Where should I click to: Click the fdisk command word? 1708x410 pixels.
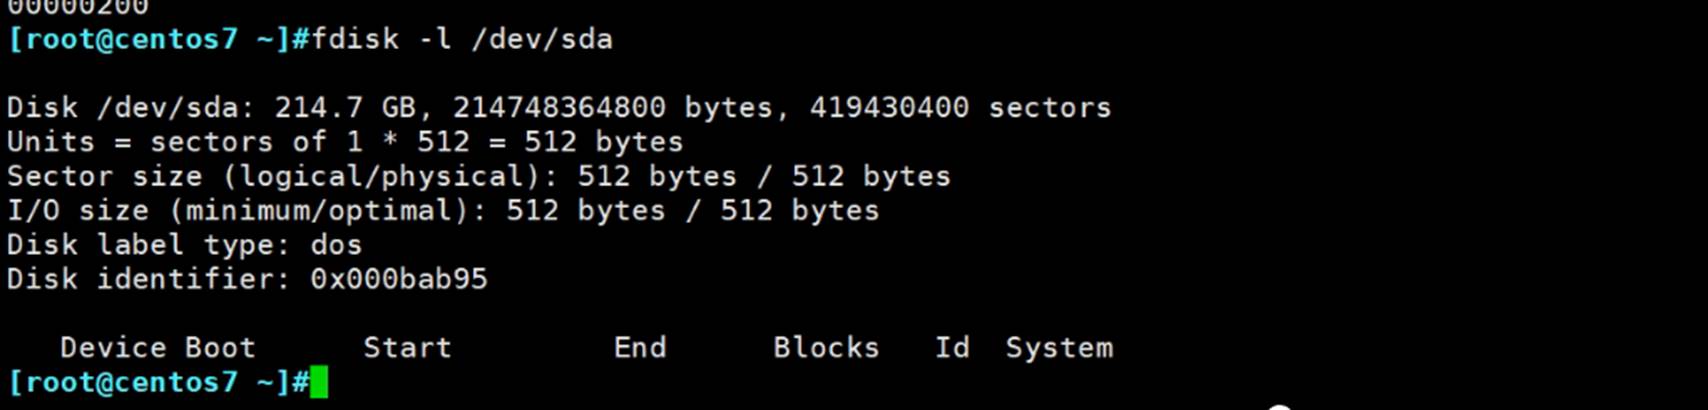pos(355,39)
